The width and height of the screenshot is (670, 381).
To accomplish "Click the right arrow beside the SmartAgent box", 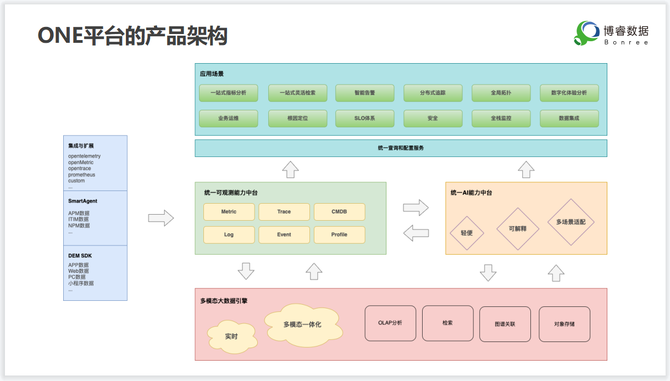I will pos(161,218).
